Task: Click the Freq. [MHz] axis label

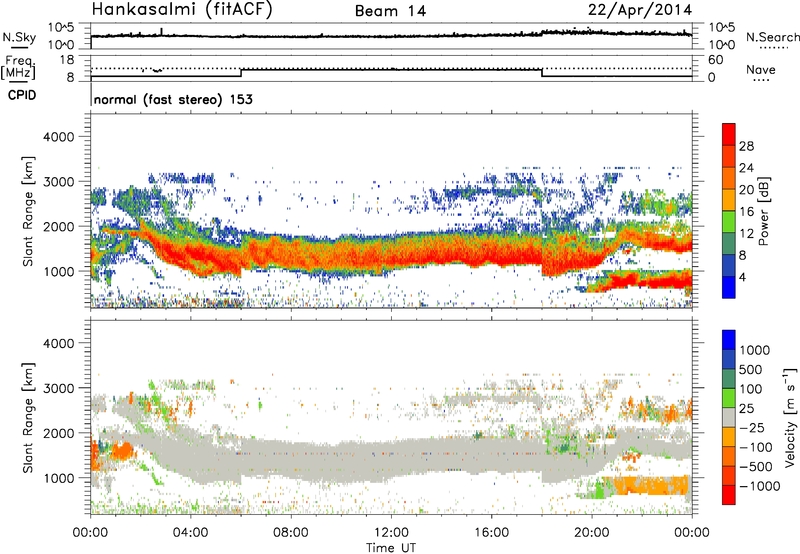Action: [x=19, y=67]
